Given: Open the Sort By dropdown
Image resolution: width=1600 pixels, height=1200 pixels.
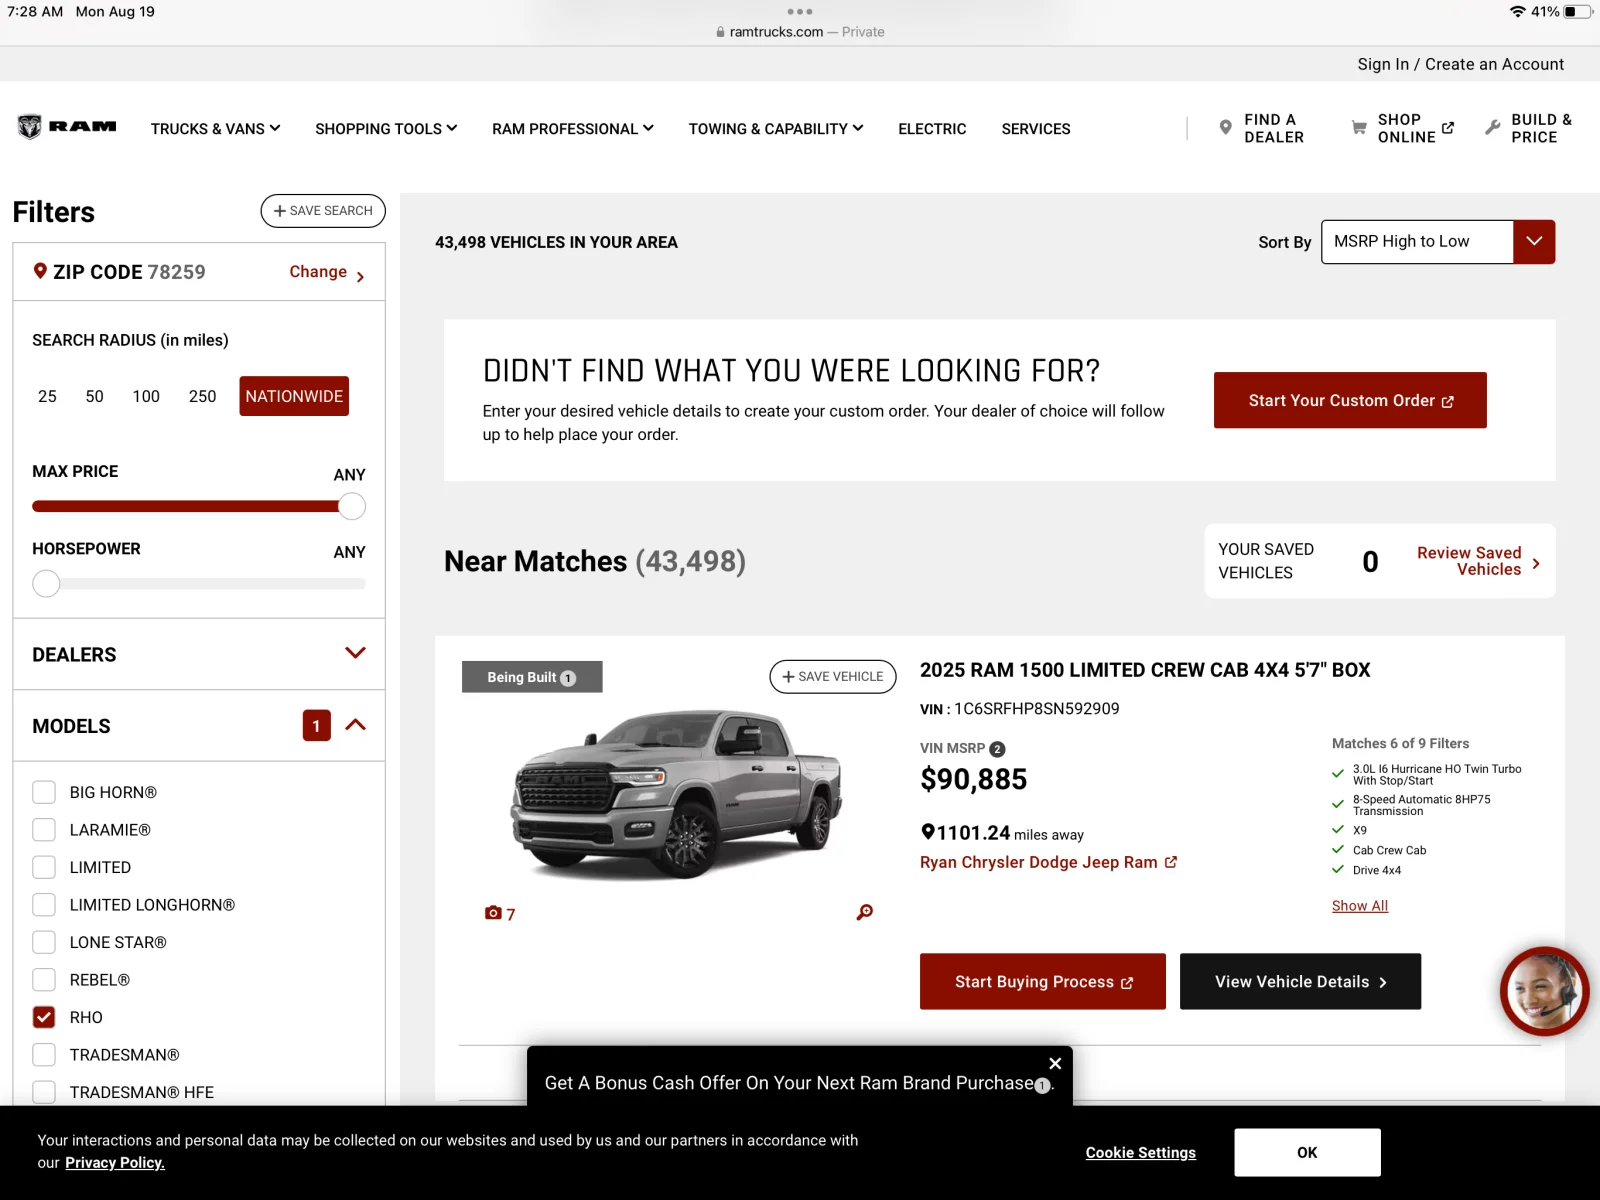Looking at the screenshot, I should (1438, 242).
